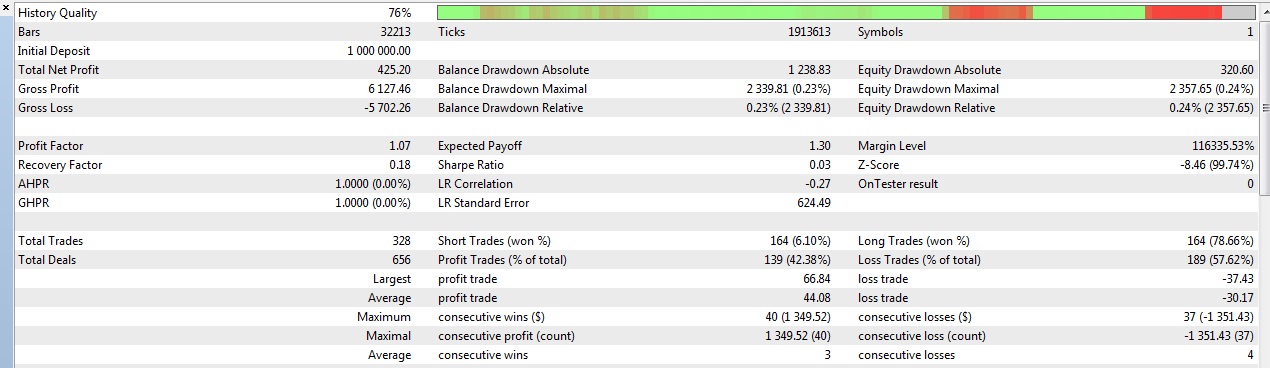The width and height of the screenshot is (1270, 368).
Task: Click the Balance Drawdown Relative value
Action: pos(788,108)
